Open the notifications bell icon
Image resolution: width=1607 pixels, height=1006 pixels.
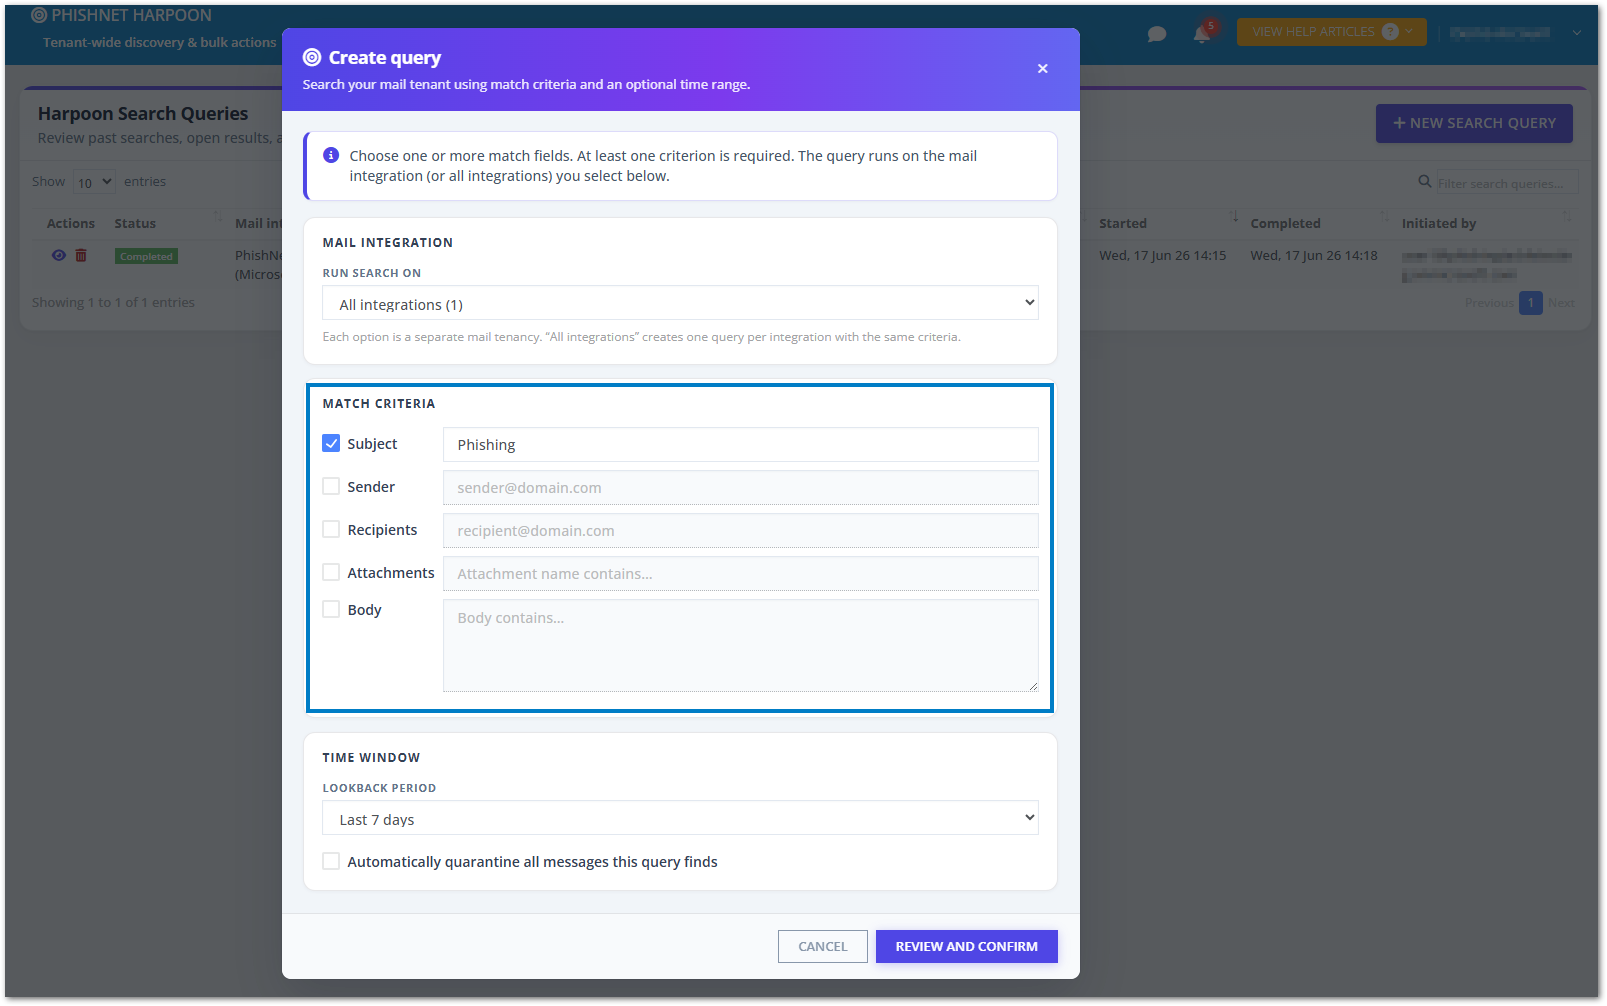pos(1202,34)
